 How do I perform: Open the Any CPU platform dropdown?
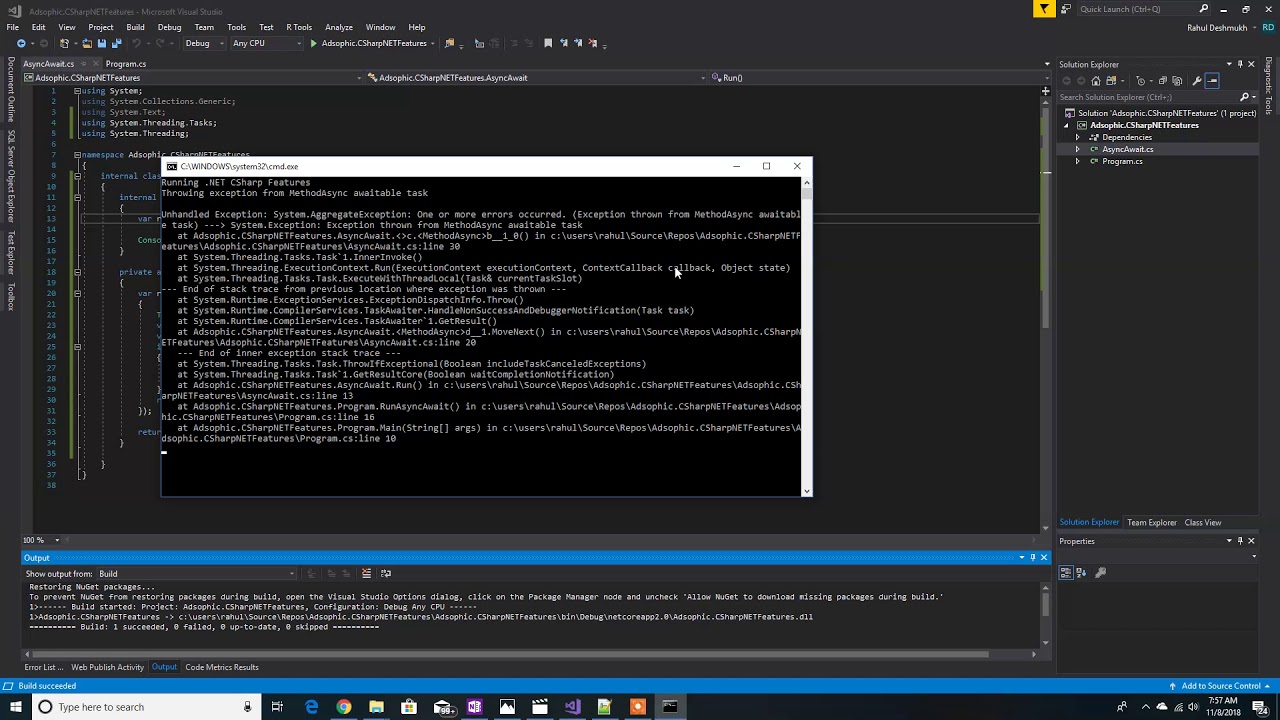coord(267,43)
